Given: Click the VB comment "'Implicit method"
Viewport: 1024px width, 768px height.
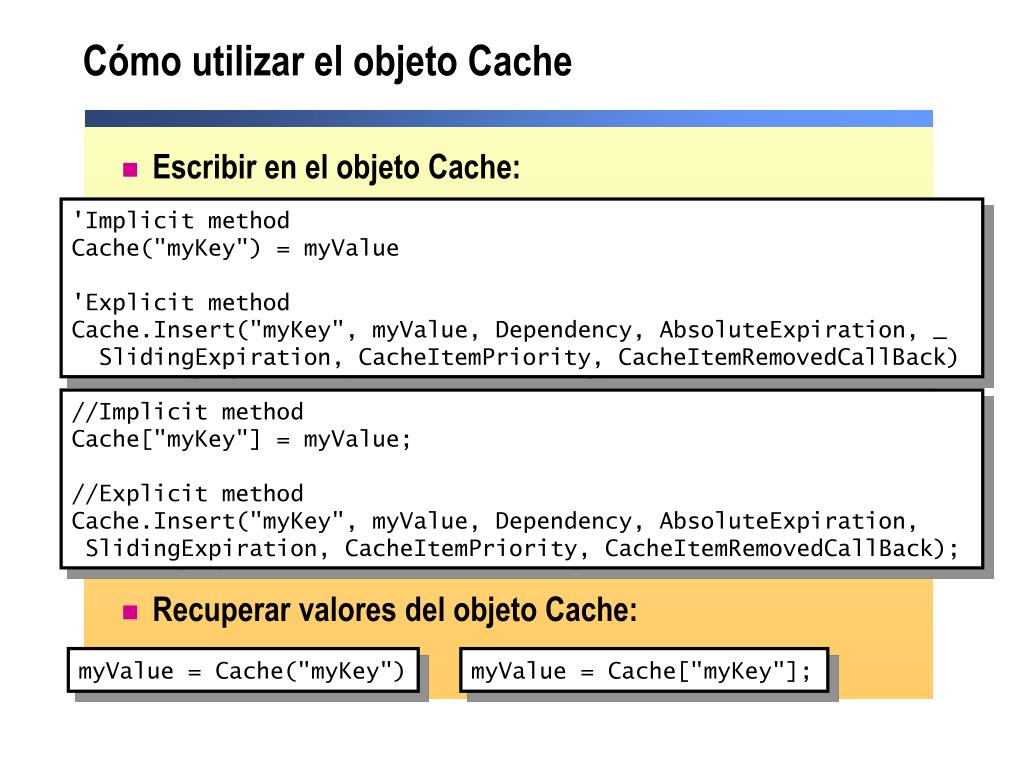Looking at the screenshot, I should (x=180, y=221).
